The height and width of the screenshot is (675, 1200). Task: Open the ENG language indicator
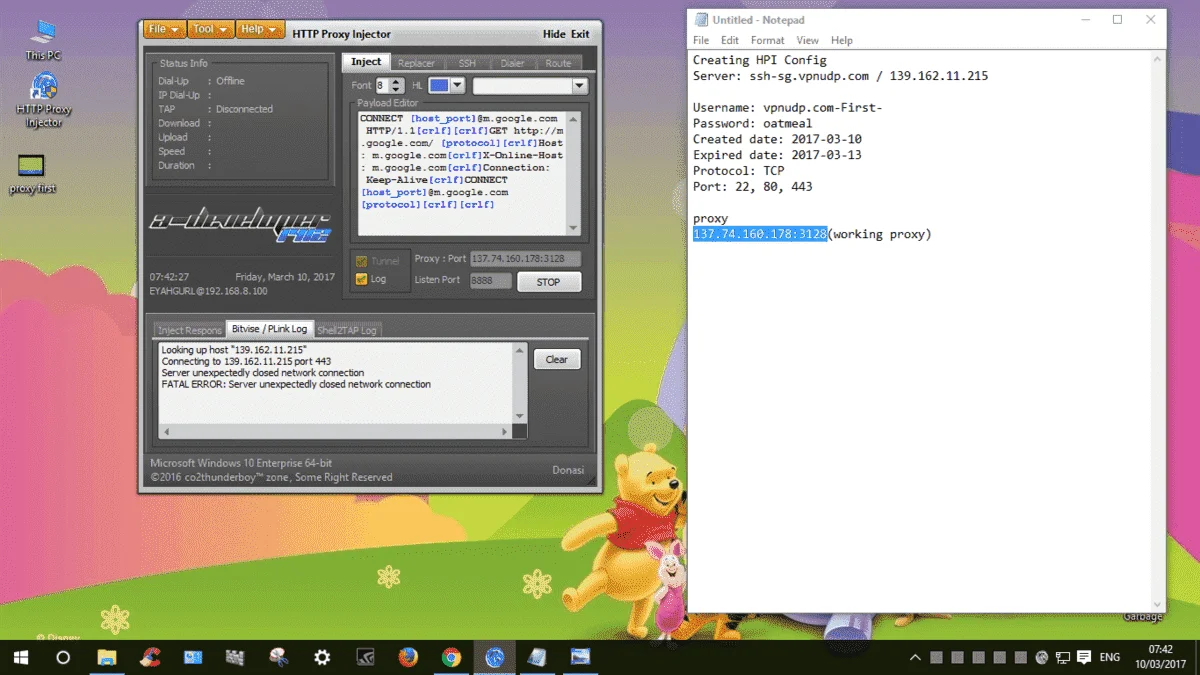[1110, 657]
